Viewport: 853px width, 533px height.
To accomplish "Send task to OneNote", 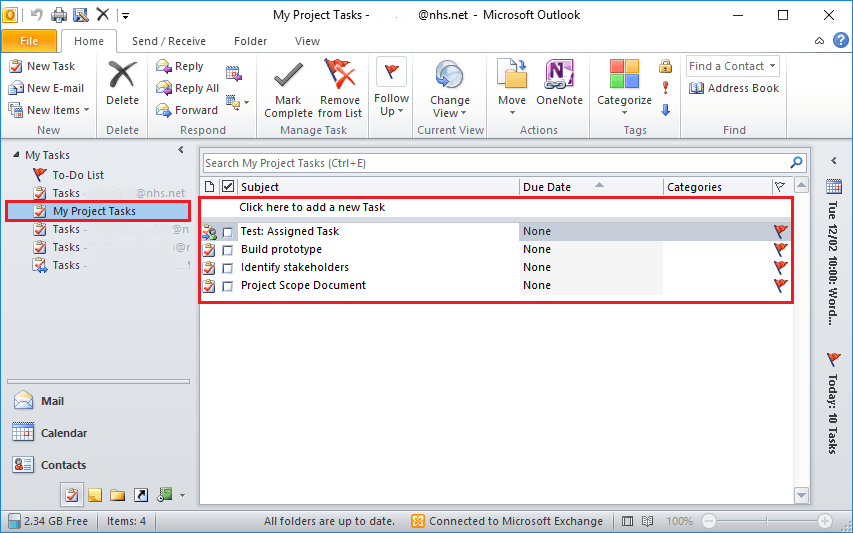I will point(559,83).
